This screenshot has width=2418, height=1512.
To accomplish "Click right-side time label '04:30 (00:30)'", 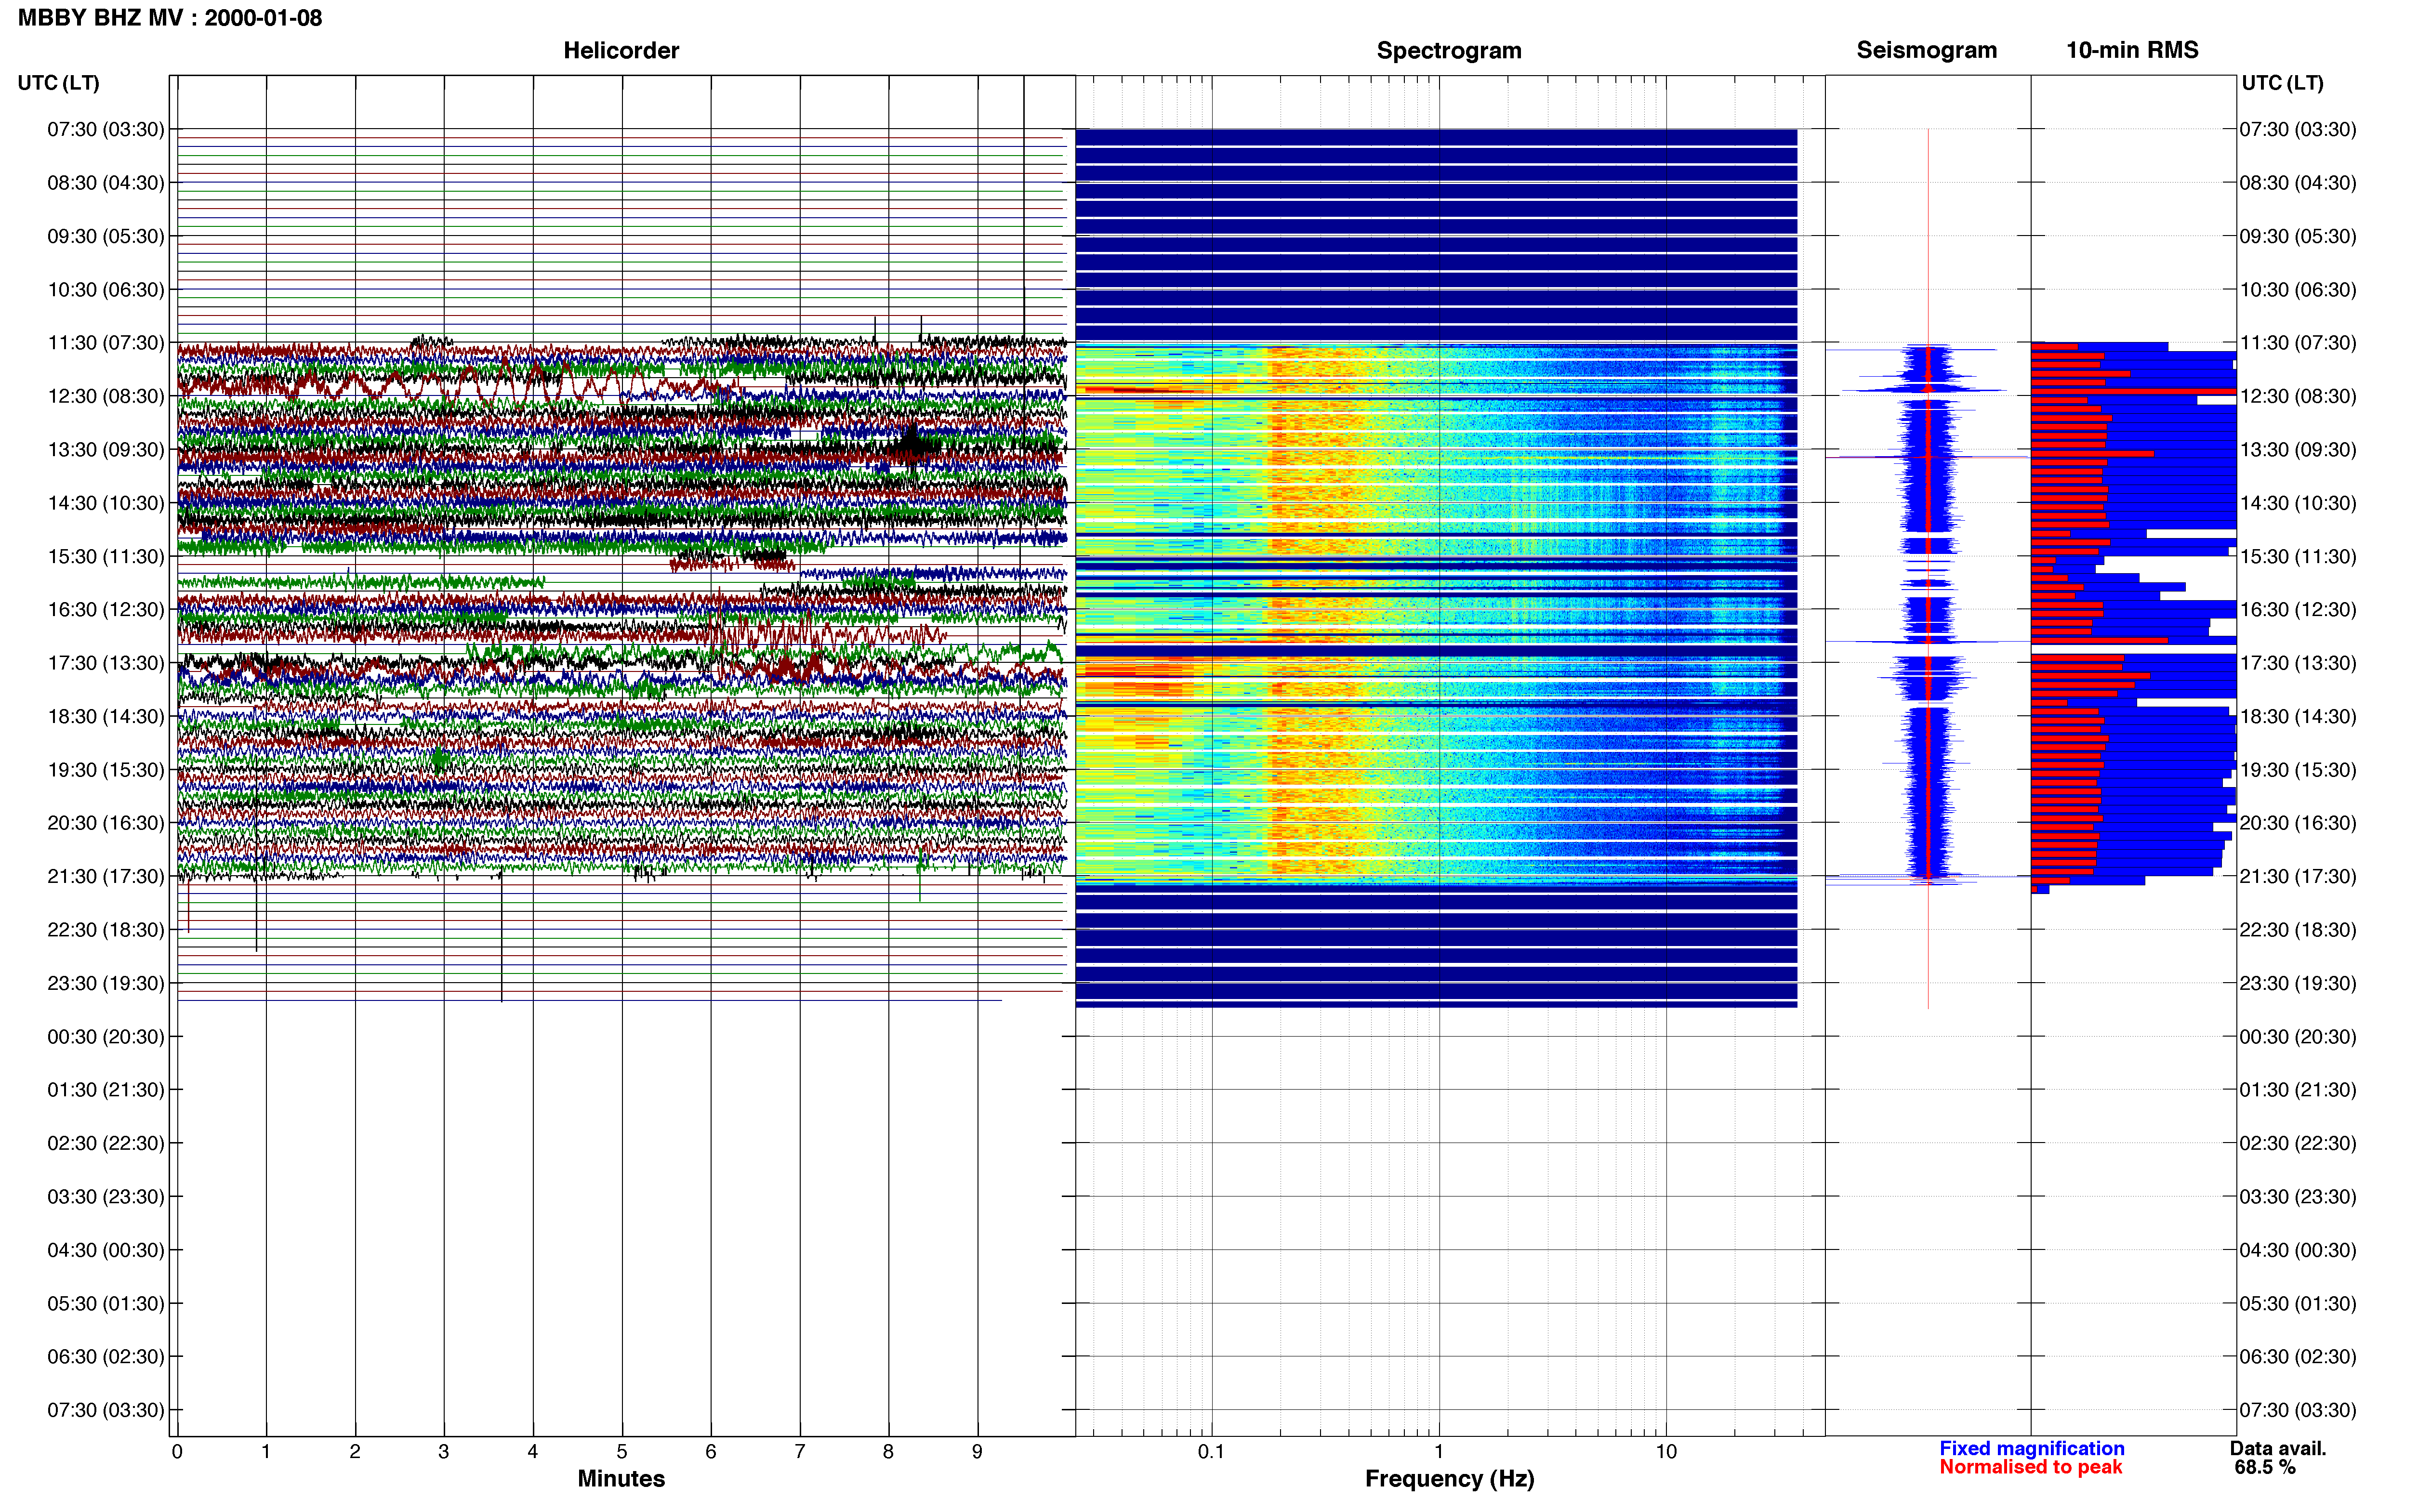I will tap(2298, 1250).
